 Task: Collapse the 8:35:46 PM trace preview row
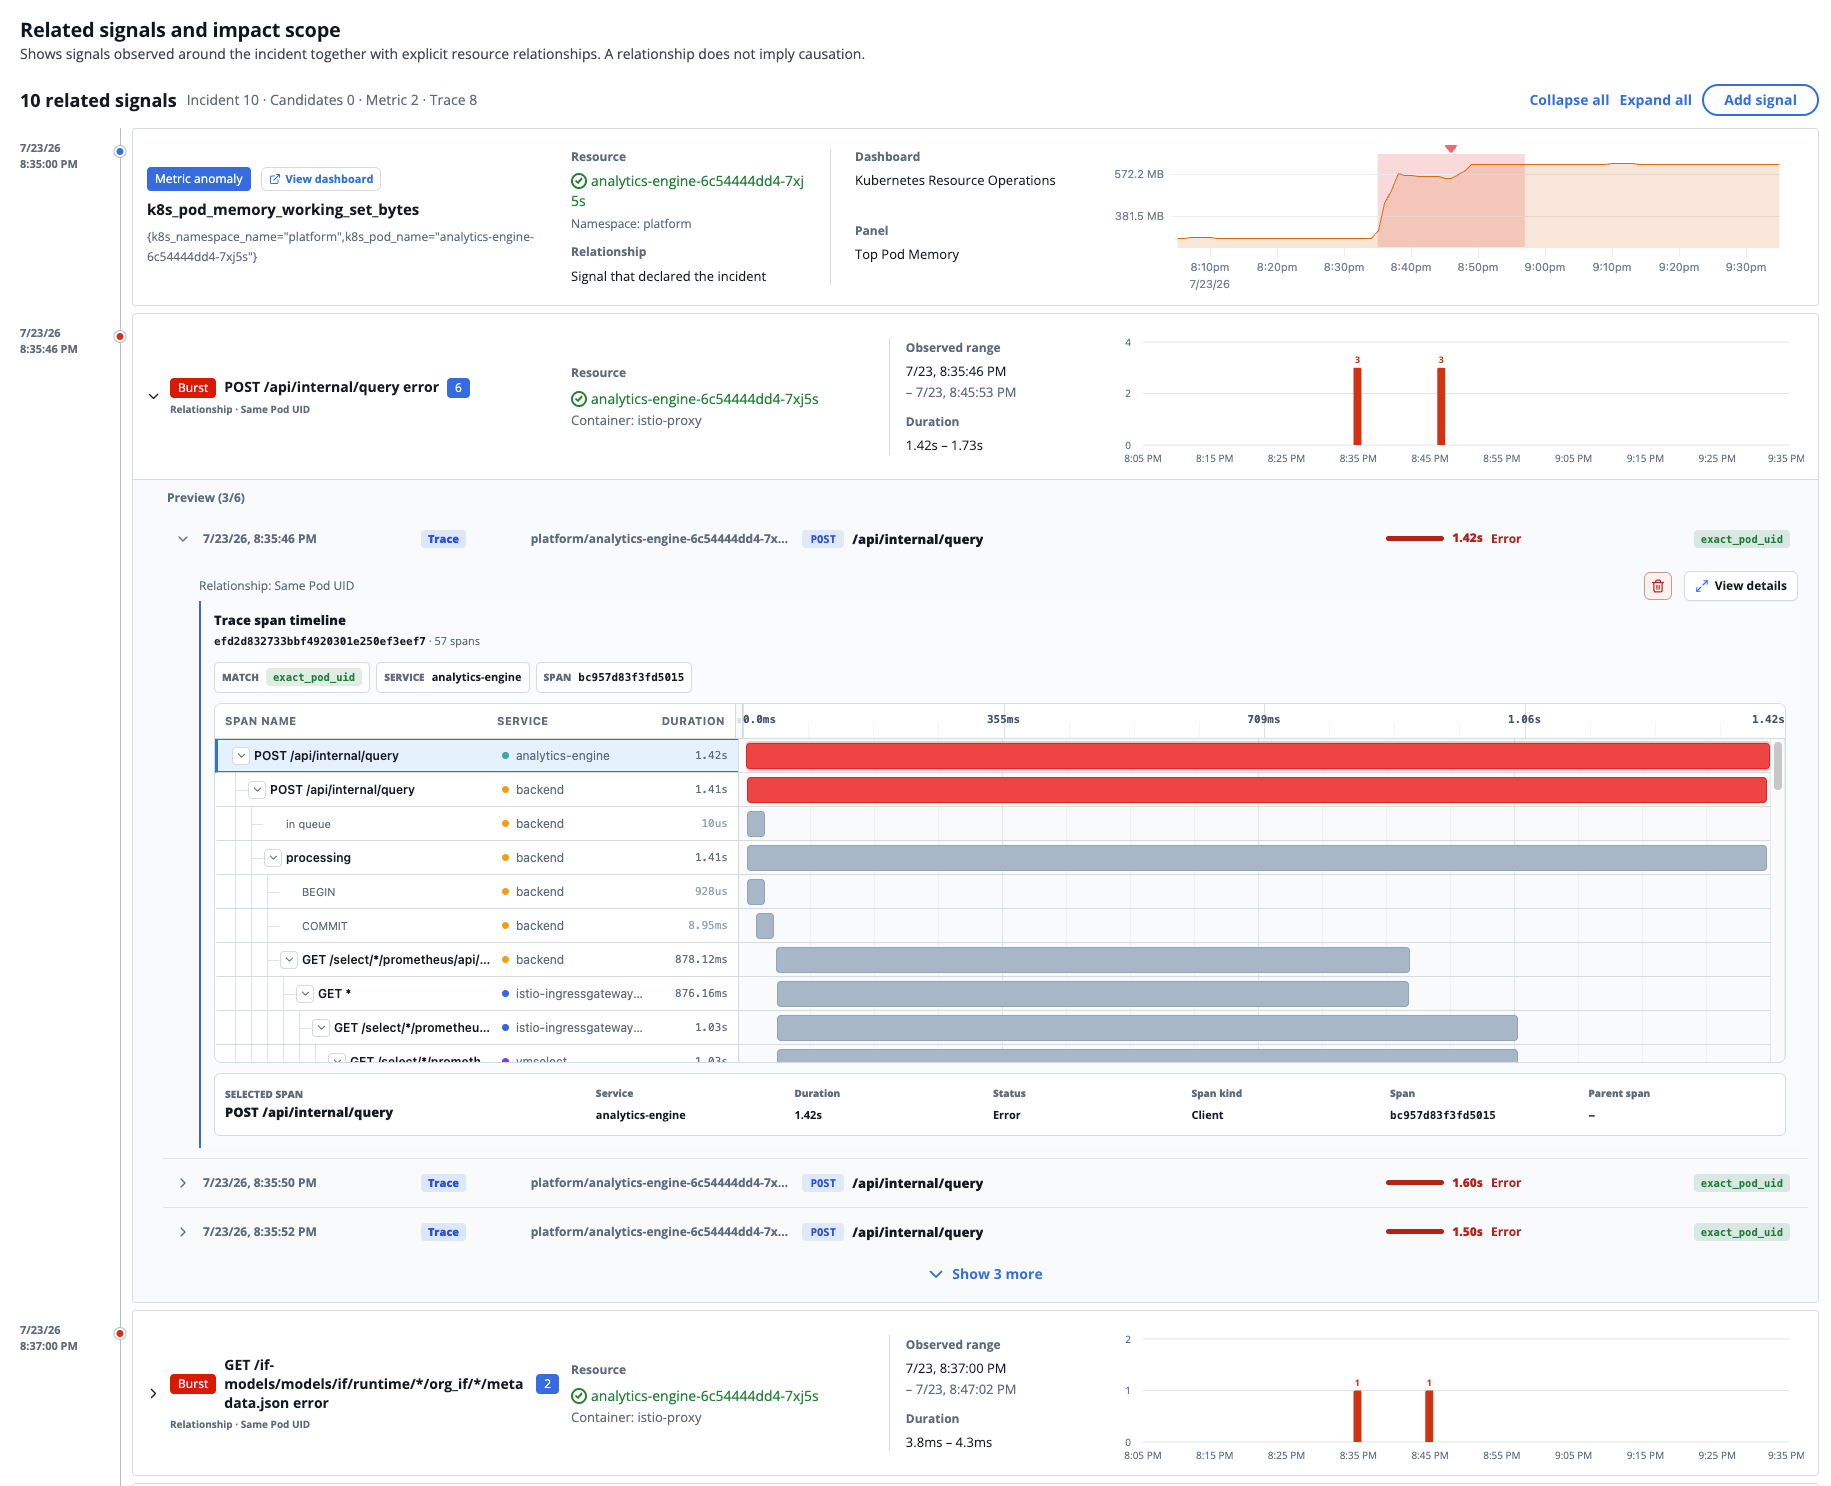(x=183, y=539)
